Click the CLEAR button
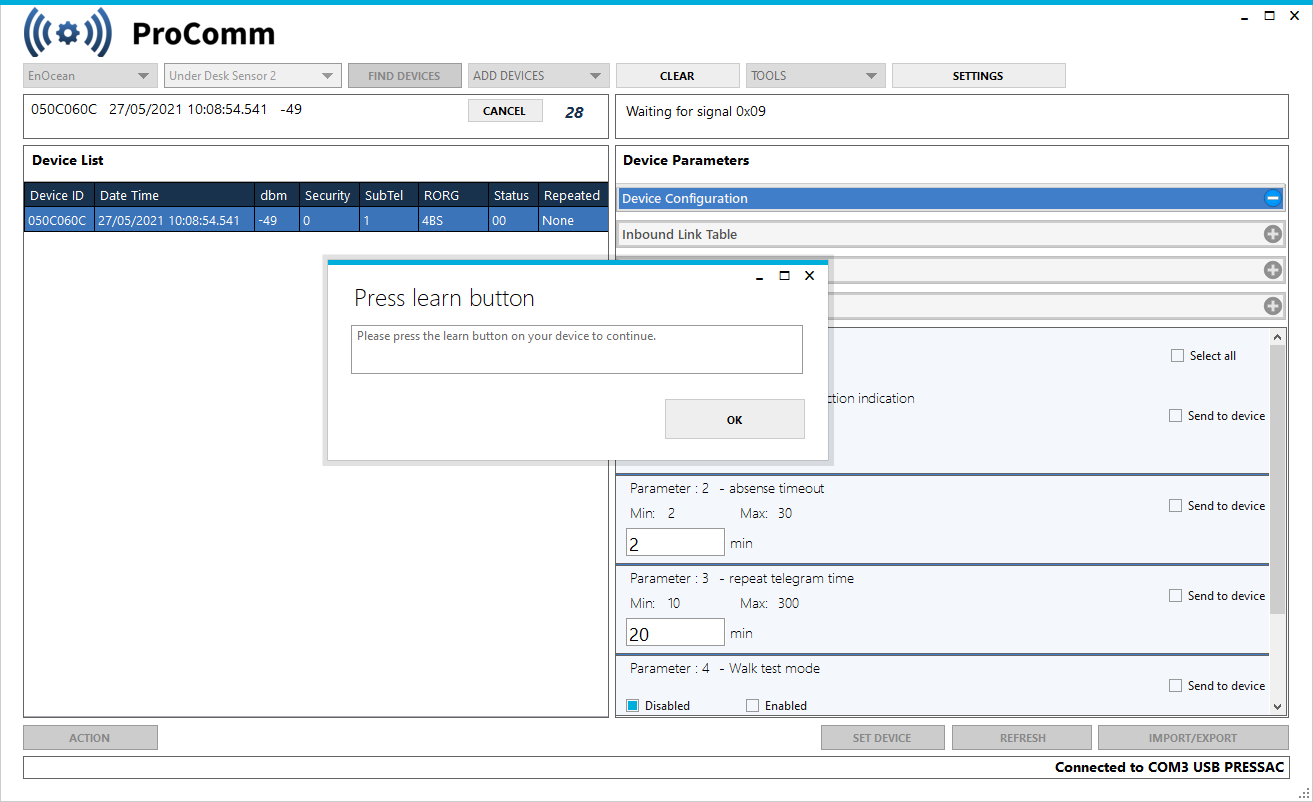Viewport: 1313px width, 802px height. coord(677,75)
